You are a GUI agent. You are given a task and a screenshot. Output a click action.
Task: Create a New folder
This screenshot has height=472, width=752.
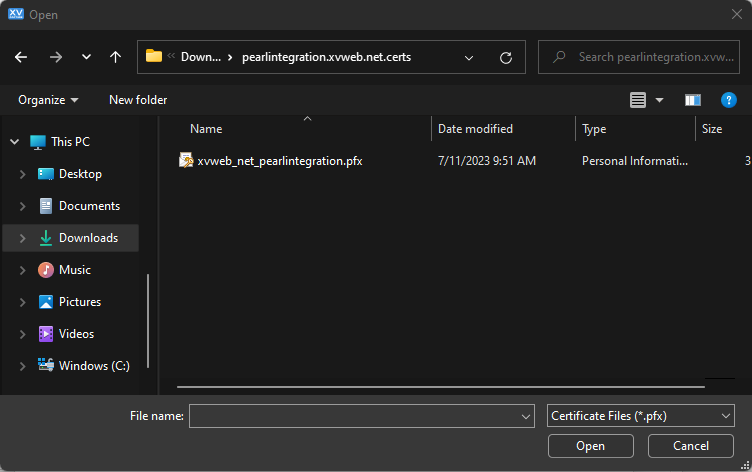click(138, 100)
